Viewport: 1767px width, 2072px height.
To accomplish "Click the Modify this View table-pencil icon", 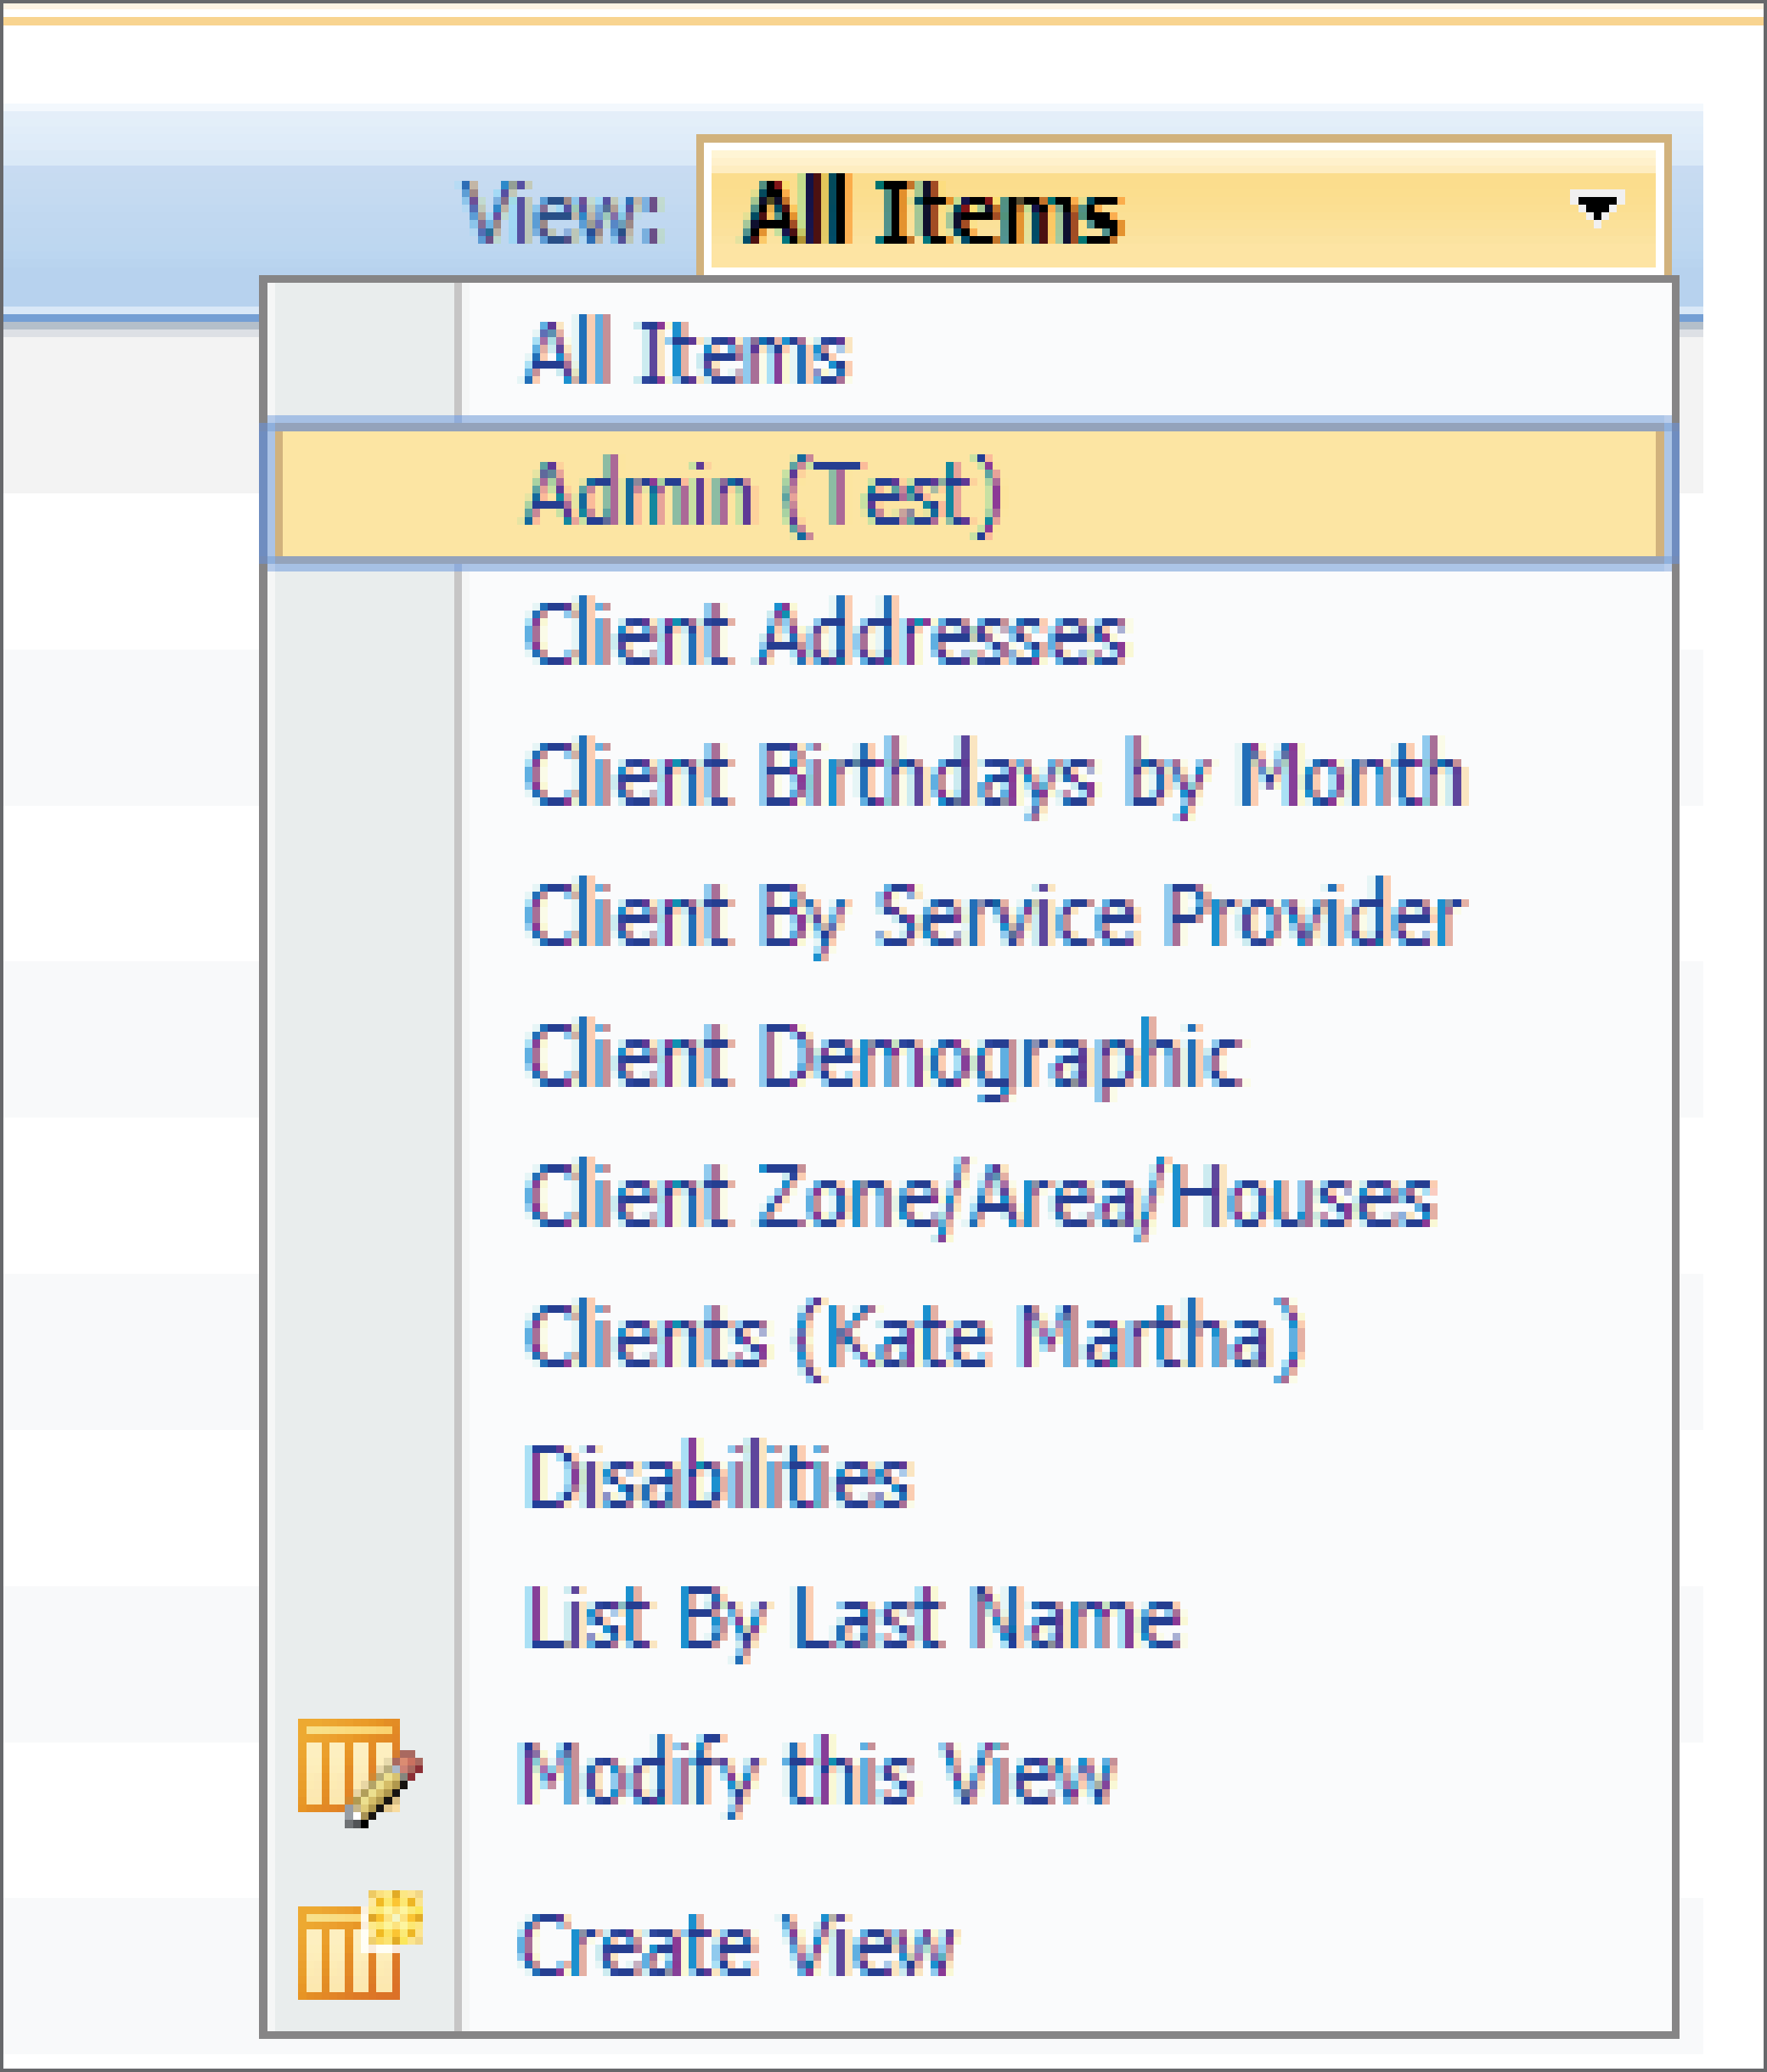I will [360, 1773].
